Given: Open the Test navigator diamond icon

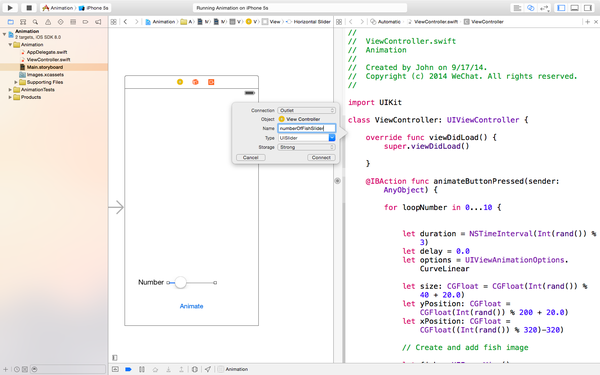Looking at the screenshot, I should 60,22.
